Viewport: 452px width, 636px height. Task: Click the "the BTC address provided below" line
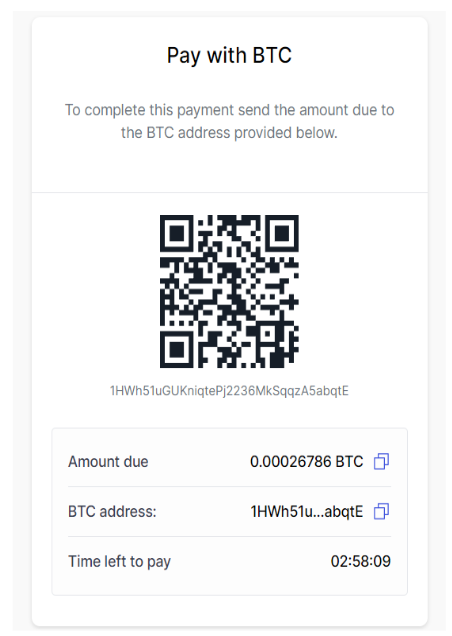click(x=229, y=133)
